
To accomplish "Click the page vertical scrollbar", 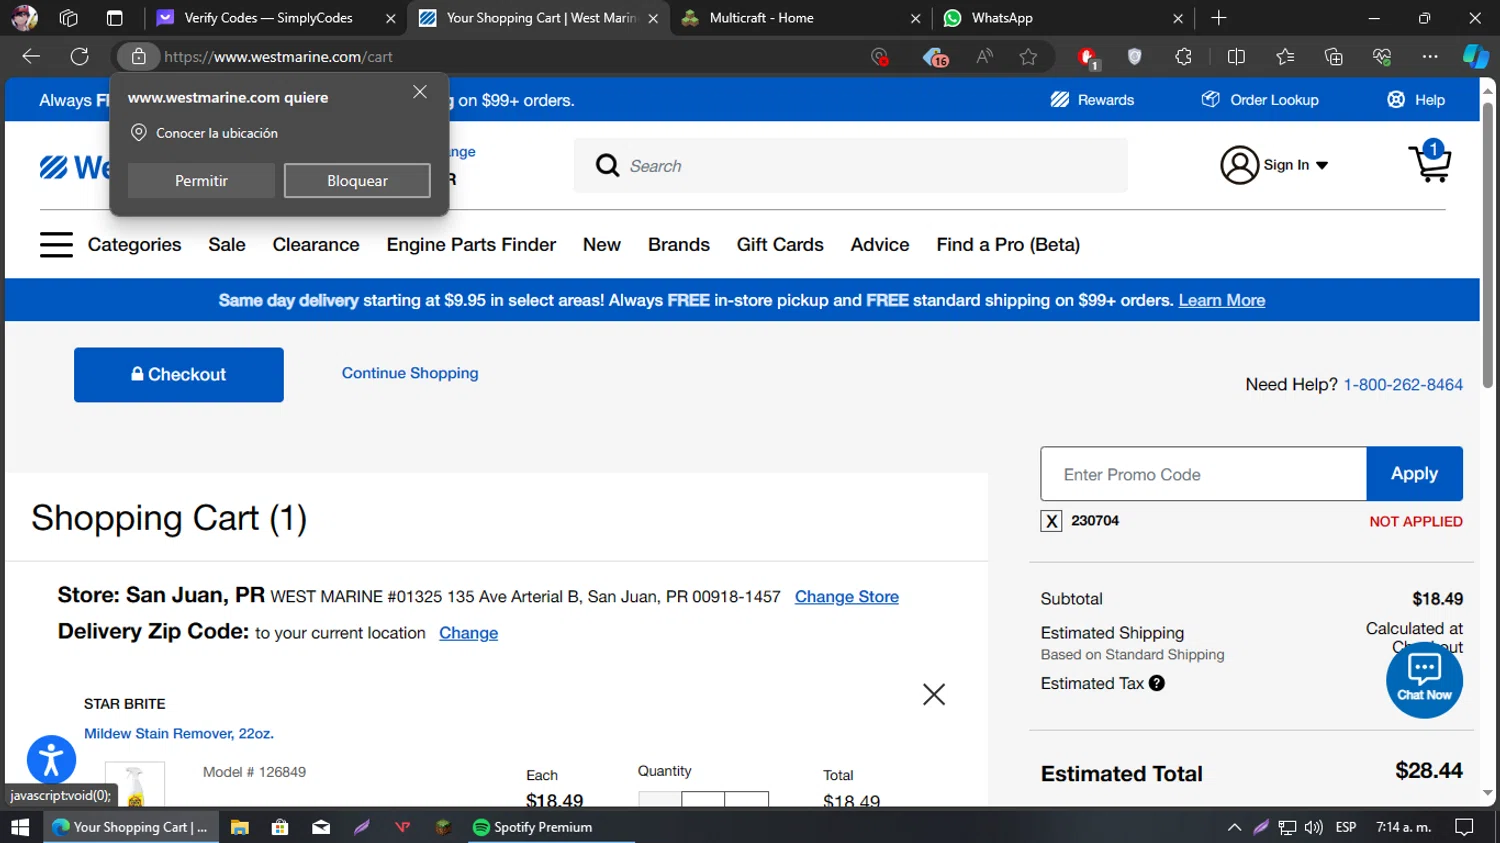I will click(1488, 245).
